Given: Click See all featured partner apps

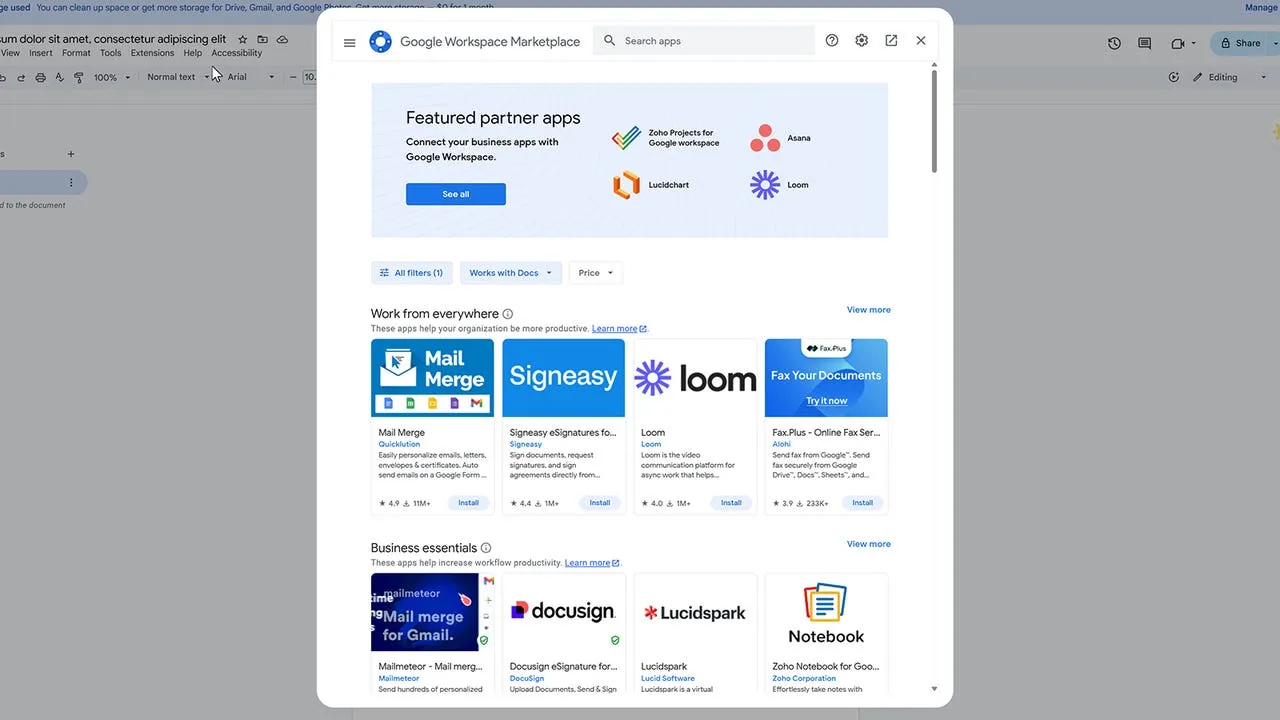Looking at the screenshot, I should [455, 193].
